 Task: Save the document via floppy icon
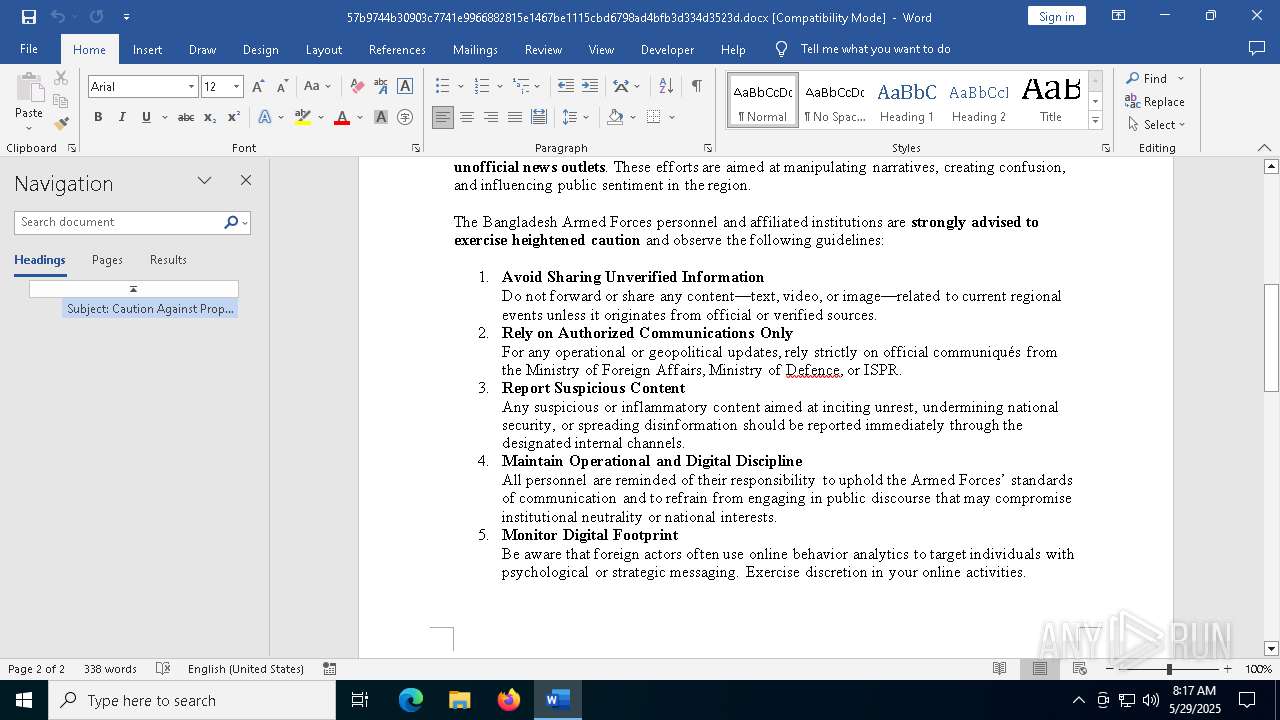click(29, 17)
